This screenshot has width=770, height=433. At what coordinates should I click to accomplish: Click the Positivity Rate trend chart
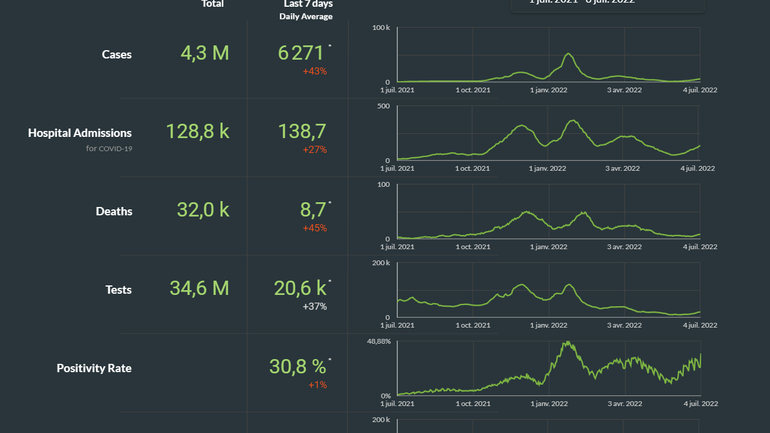[x=548, y=369]
